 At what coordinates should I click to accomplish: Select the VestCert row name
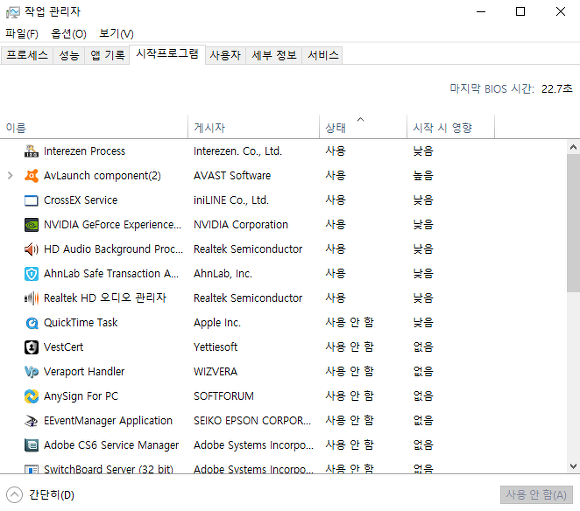[63, 347]
